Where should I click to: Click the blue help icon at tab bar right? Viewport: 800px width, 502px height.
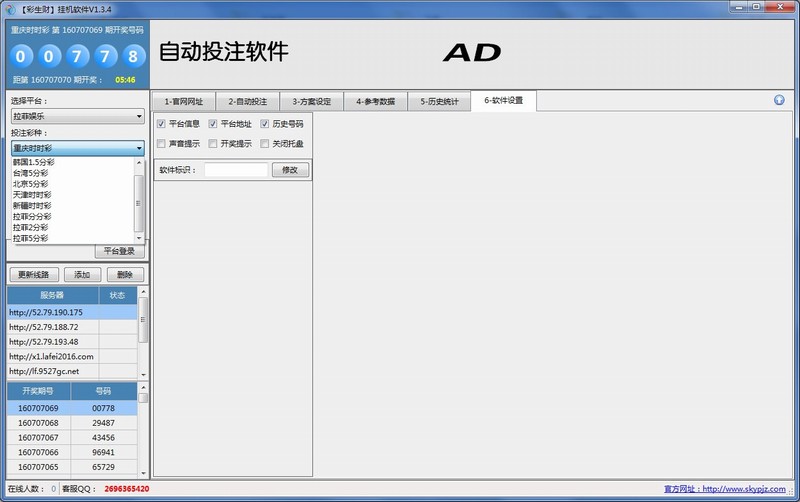779,100
